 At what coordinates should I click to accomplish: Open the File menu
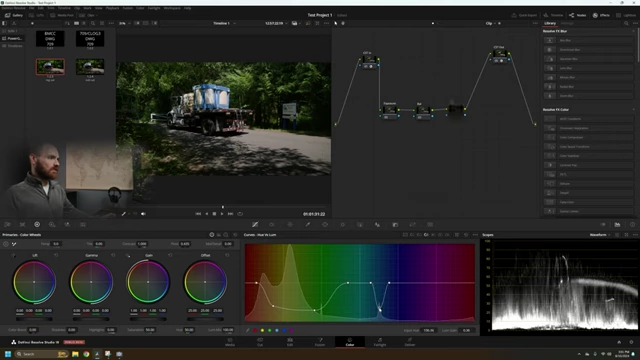[x=31, y=8]
